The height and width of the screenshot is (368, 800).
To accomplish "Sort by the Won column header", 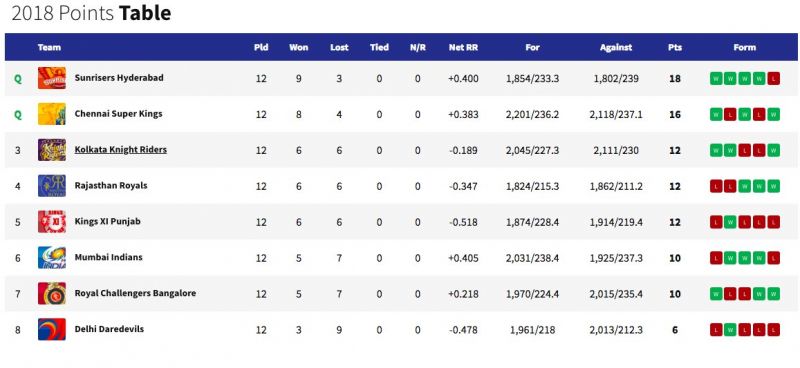I will (298, 47).
